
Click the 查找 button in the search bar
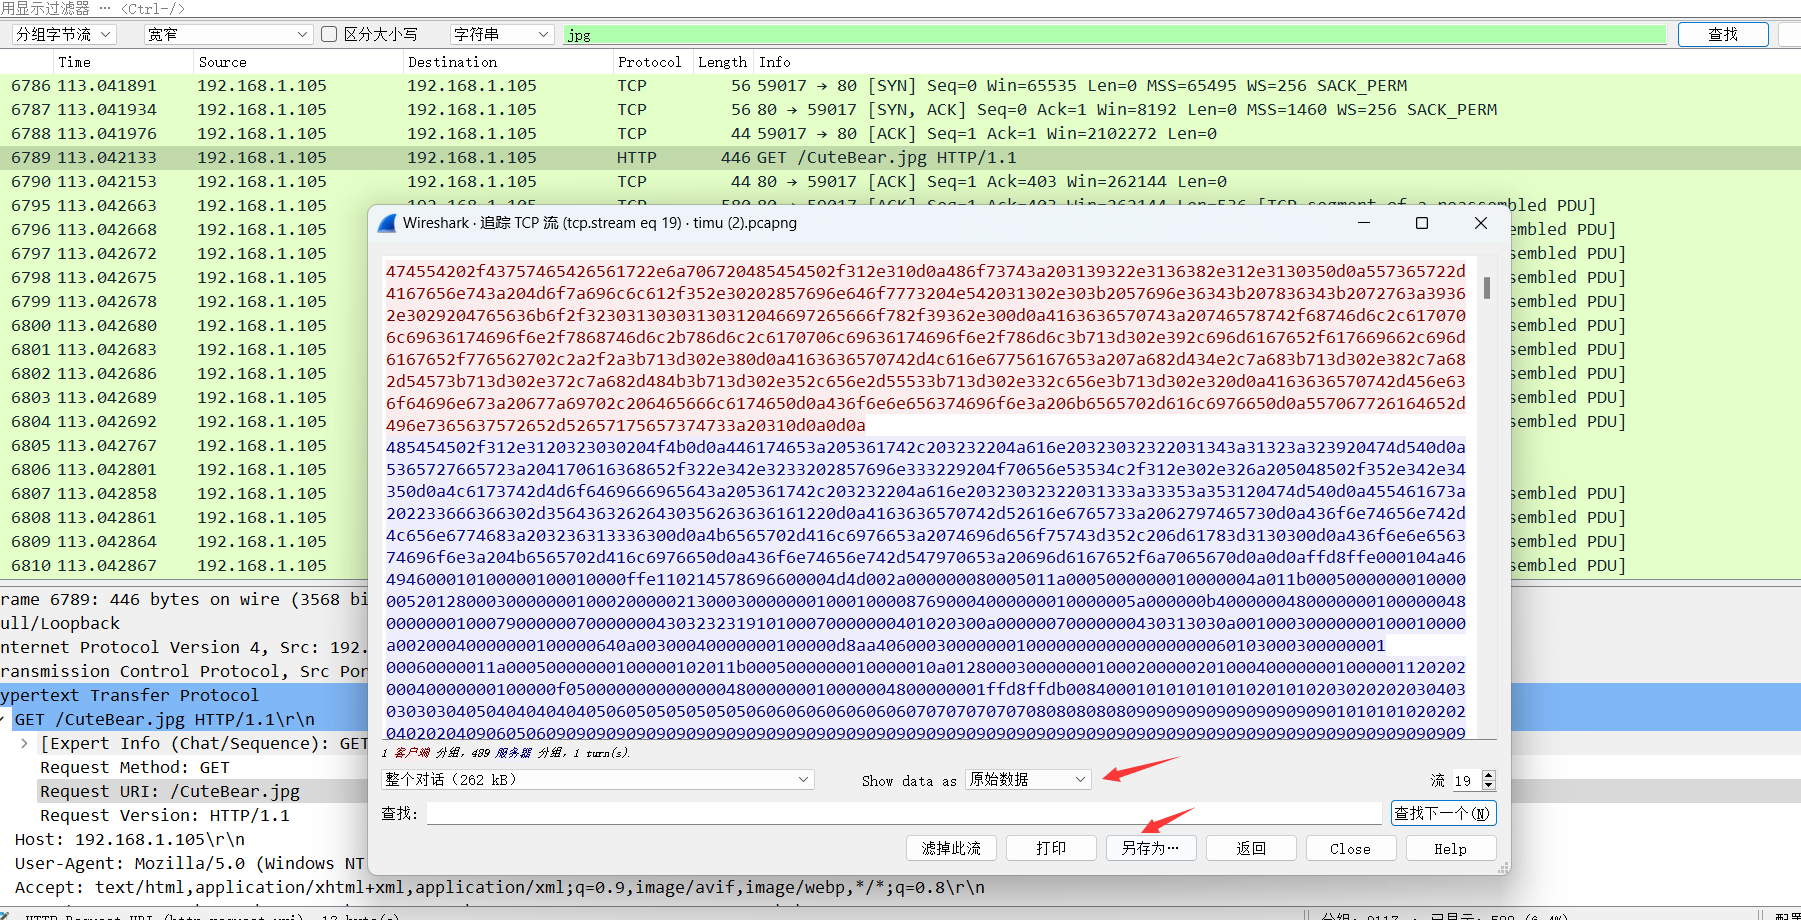pyautogui.click(x=1723, y=34)
